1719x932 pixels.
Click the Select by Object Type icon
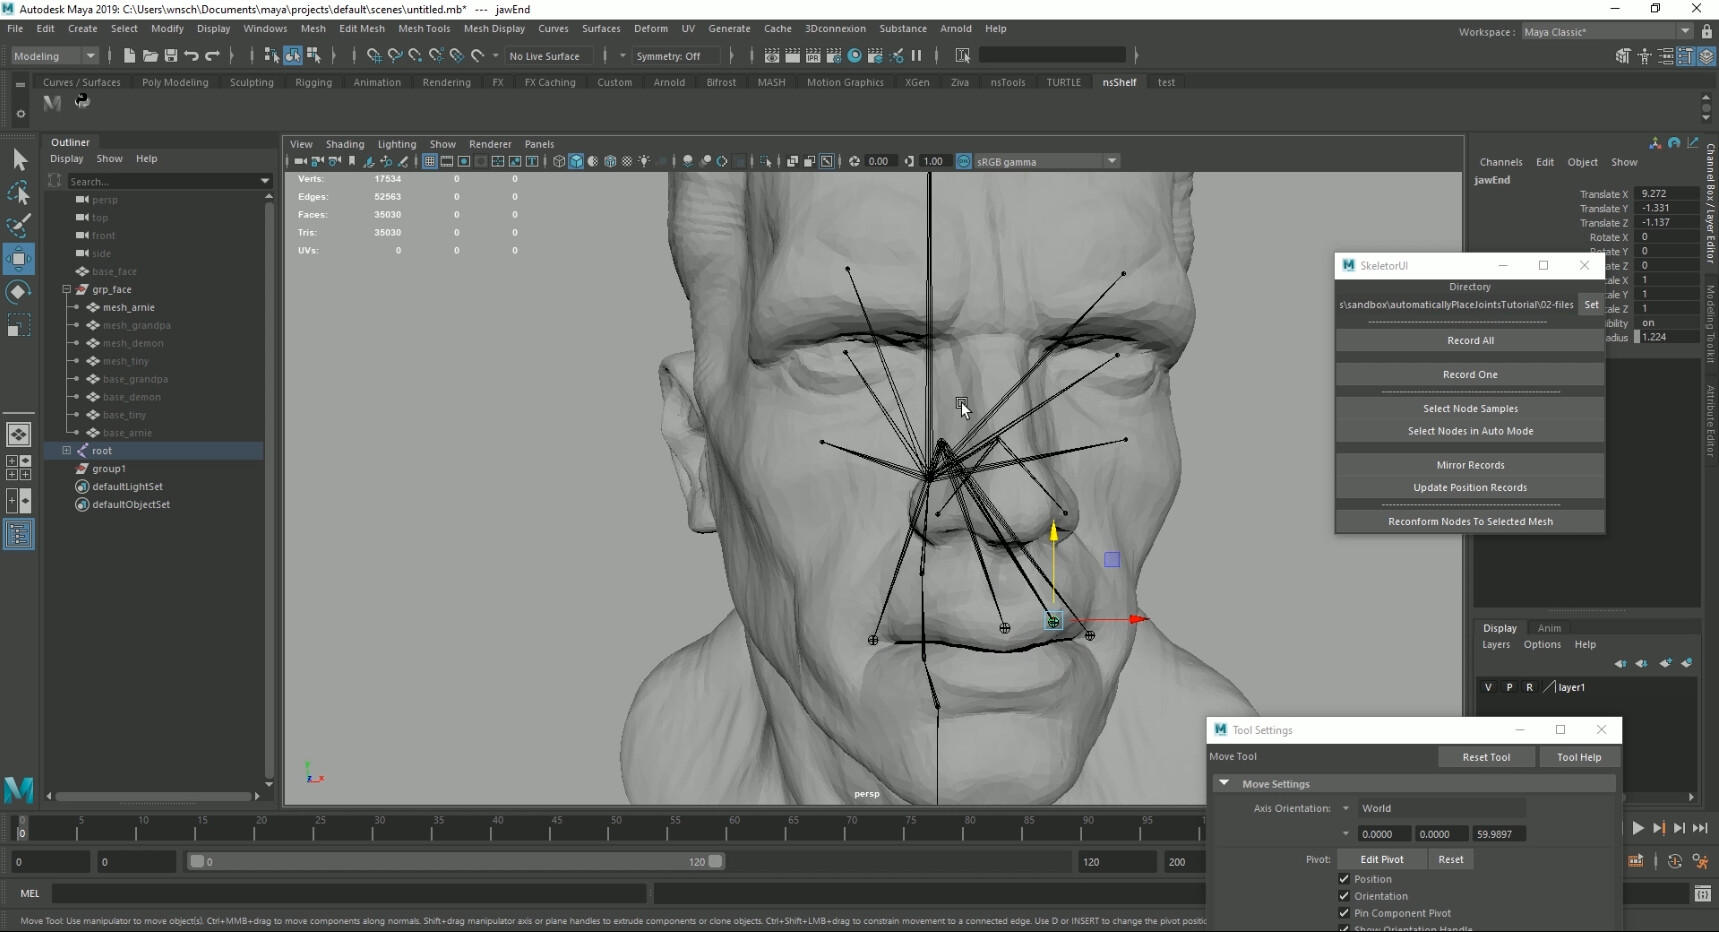(293, 56)
